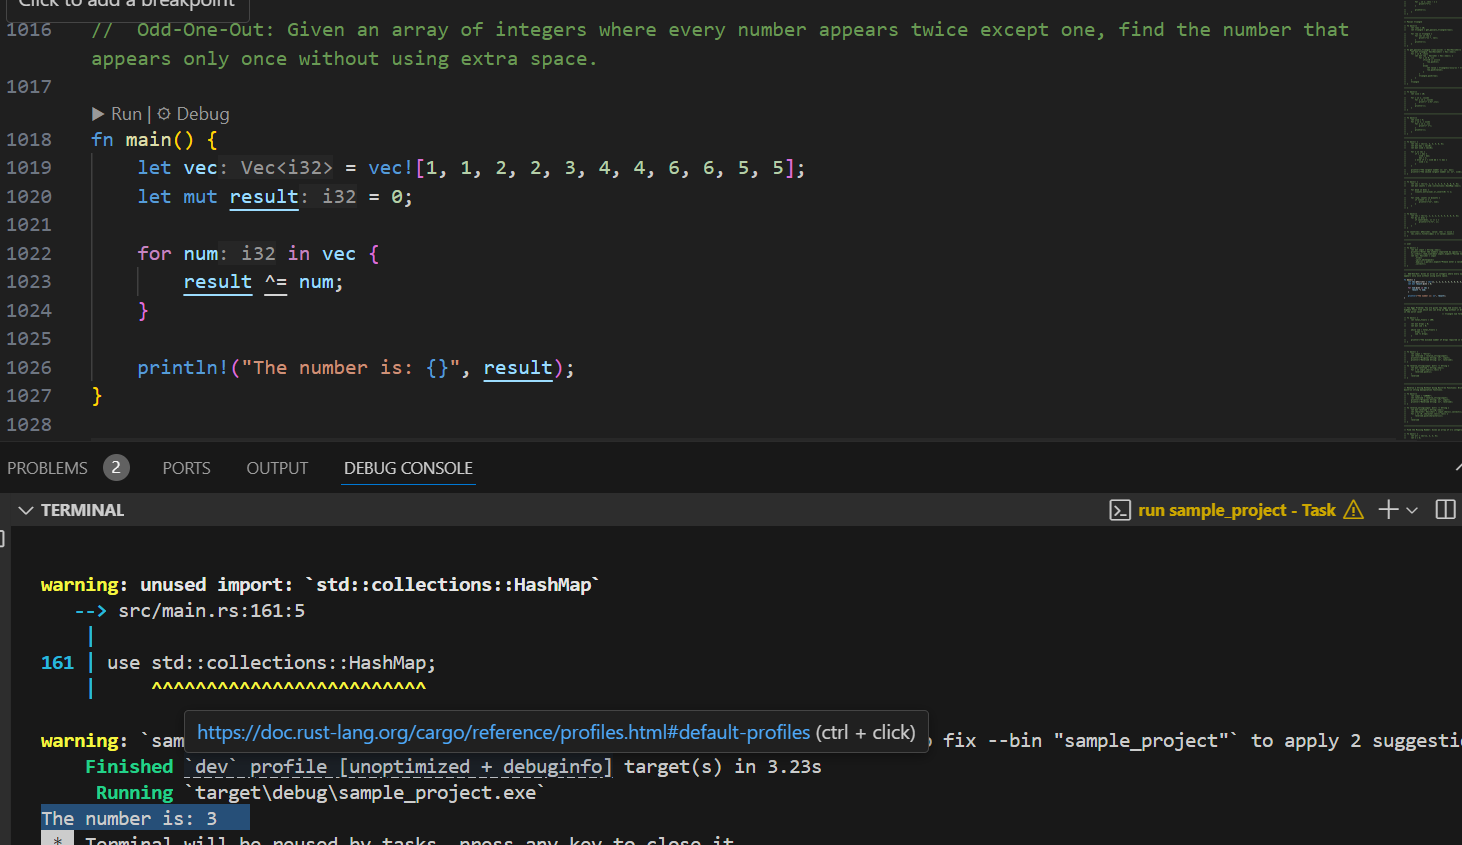Collapse the TERMINAL section chevron
This screenshot has width=1462, height=845.
(26, 510)
